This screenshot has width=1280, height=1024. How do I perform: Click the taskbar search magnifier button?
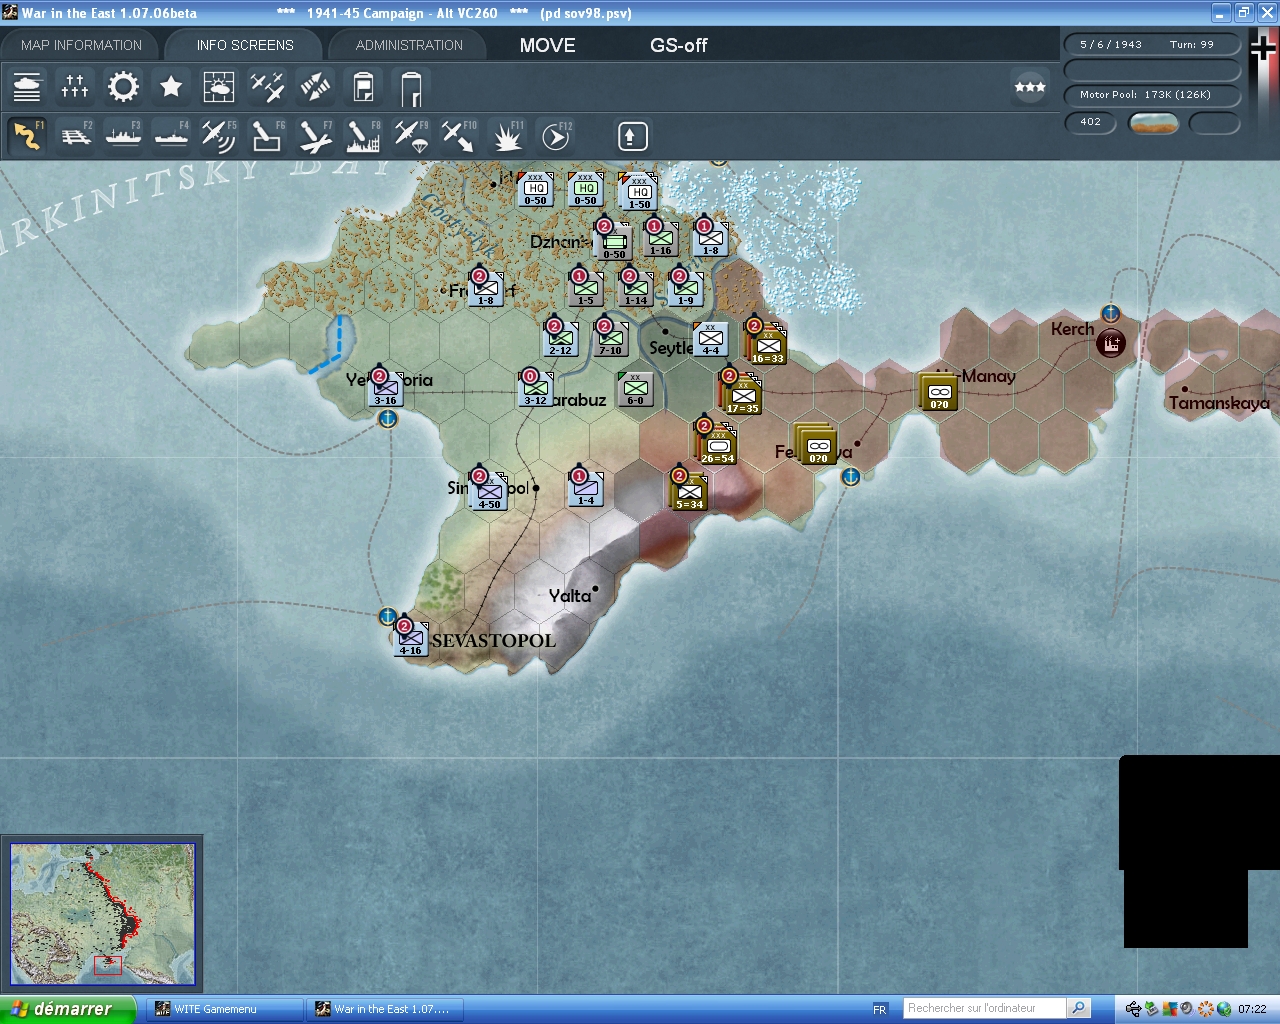(x=1078, y=1008)
